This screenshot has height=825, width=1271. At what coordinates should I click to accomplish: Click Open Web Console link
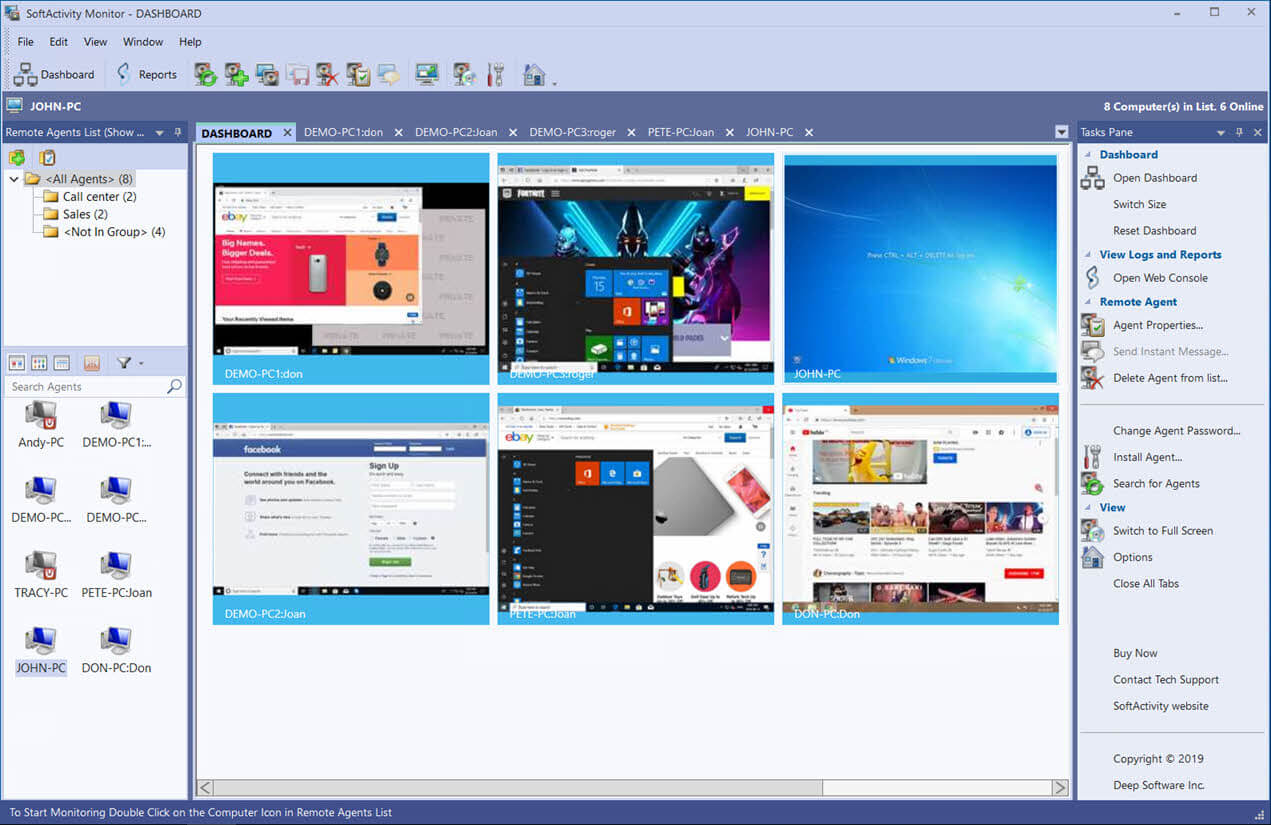coord(1160,278)
